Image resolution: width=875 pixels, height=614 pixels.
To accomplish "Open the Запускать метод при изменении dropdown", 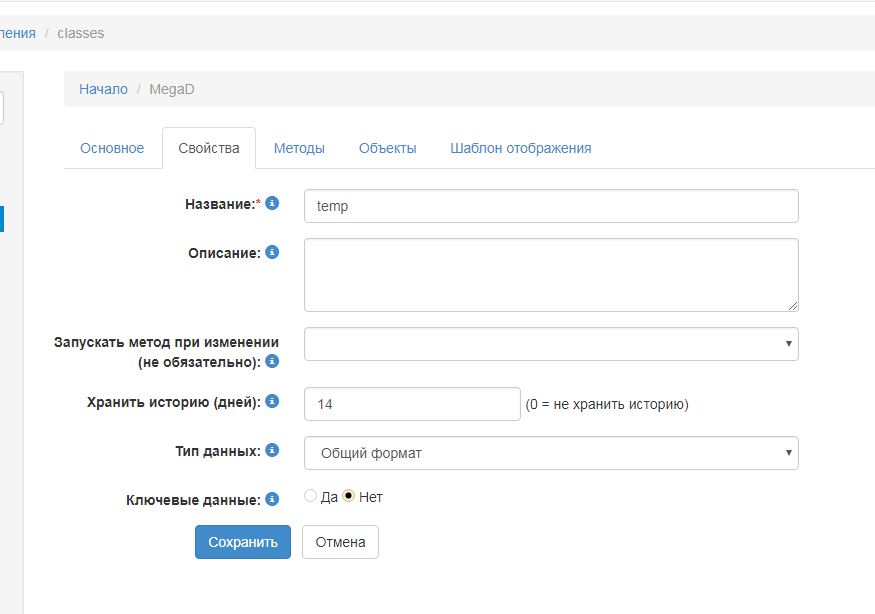I will tap(550, 344).
